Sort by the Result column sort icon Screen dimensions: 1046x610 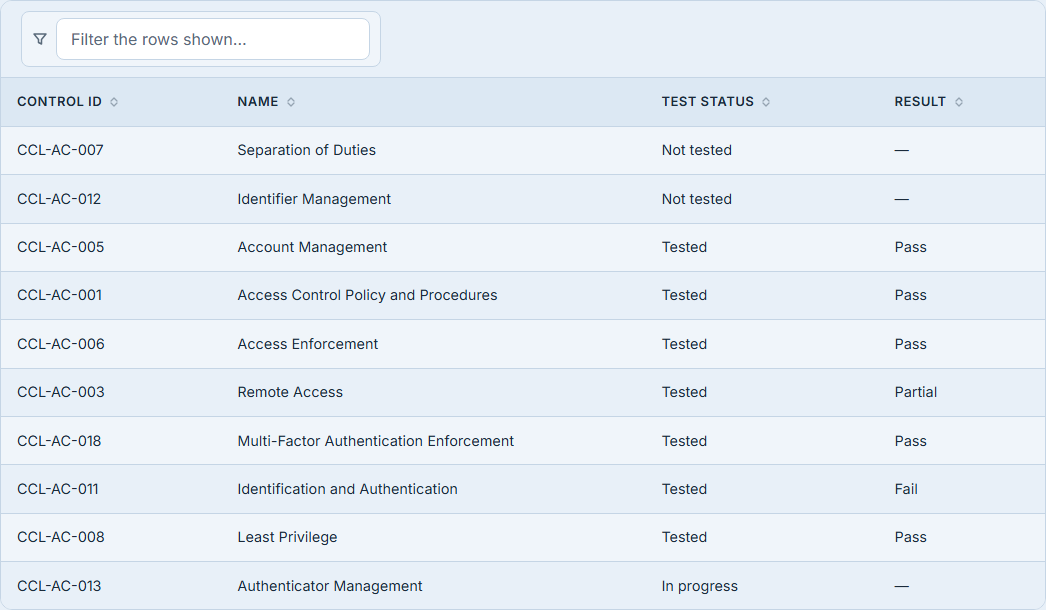pos(959,102)
